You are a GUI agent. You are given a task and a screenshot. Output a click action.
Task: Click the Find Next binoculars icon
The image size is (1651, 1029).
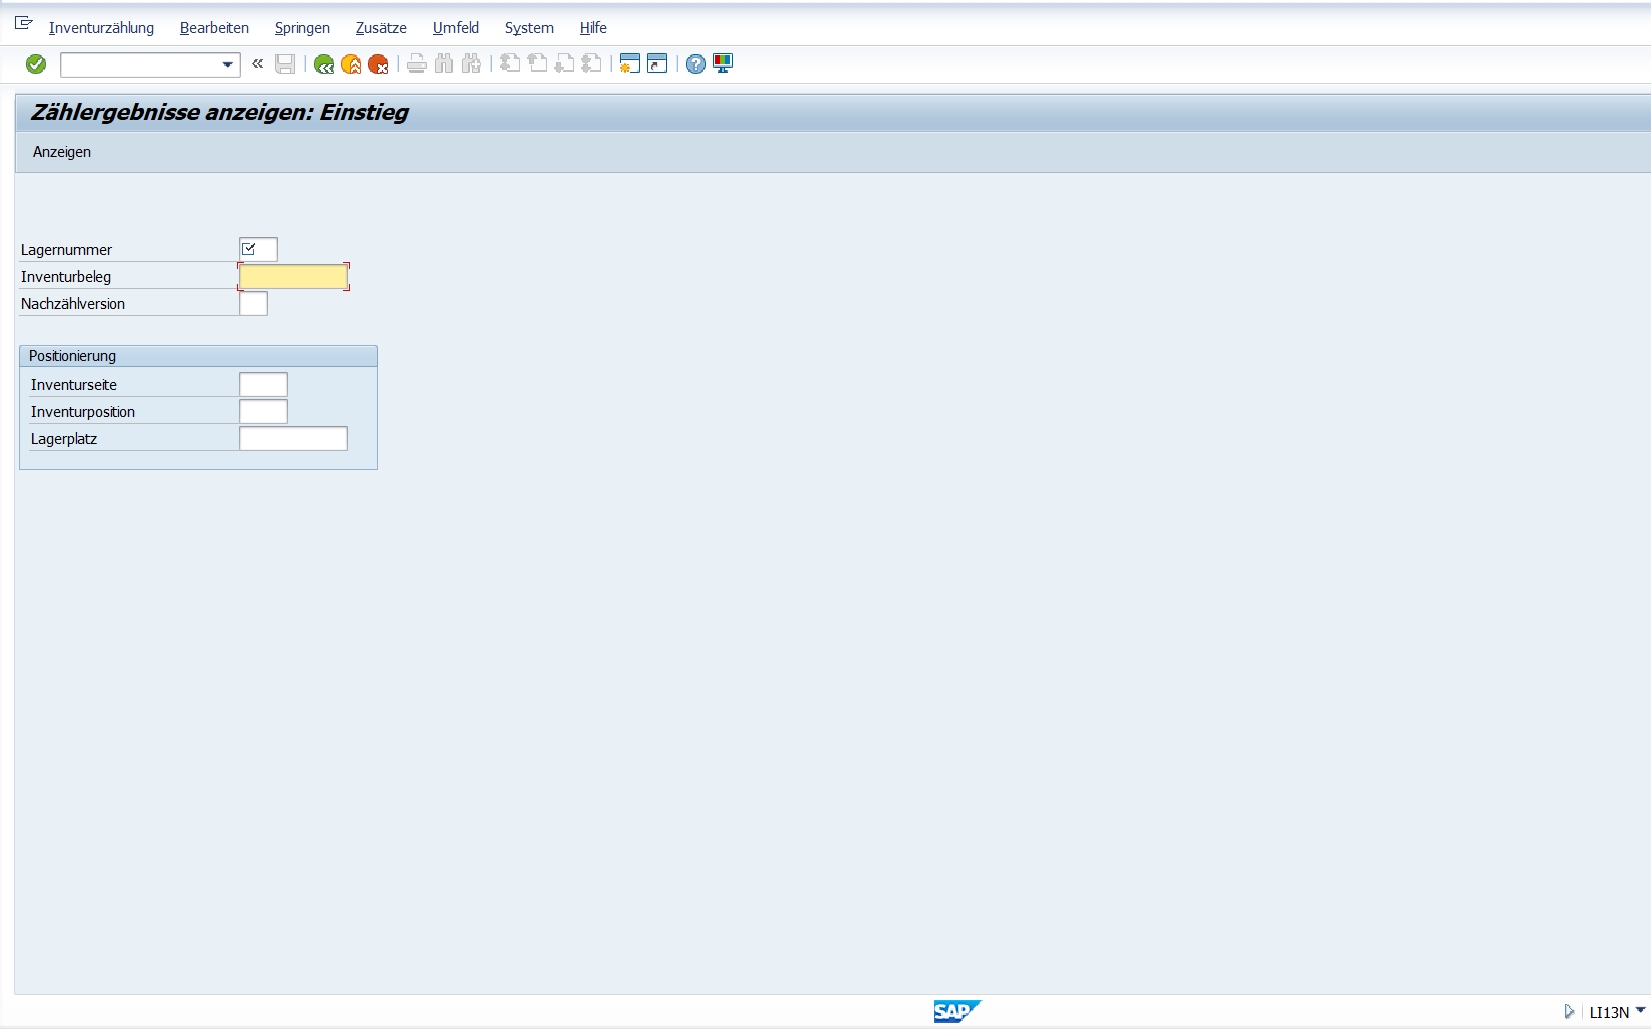[x=471, y=64]
